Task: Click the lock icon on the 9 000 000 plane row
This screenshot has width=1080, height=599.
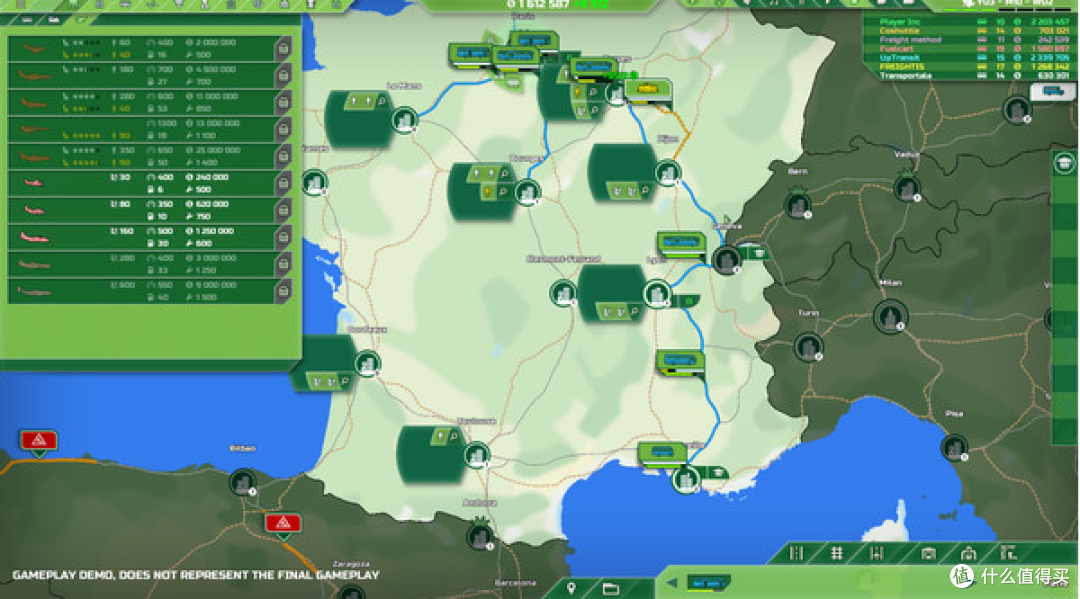Action: pyautogui.click(x=283, y=291)
